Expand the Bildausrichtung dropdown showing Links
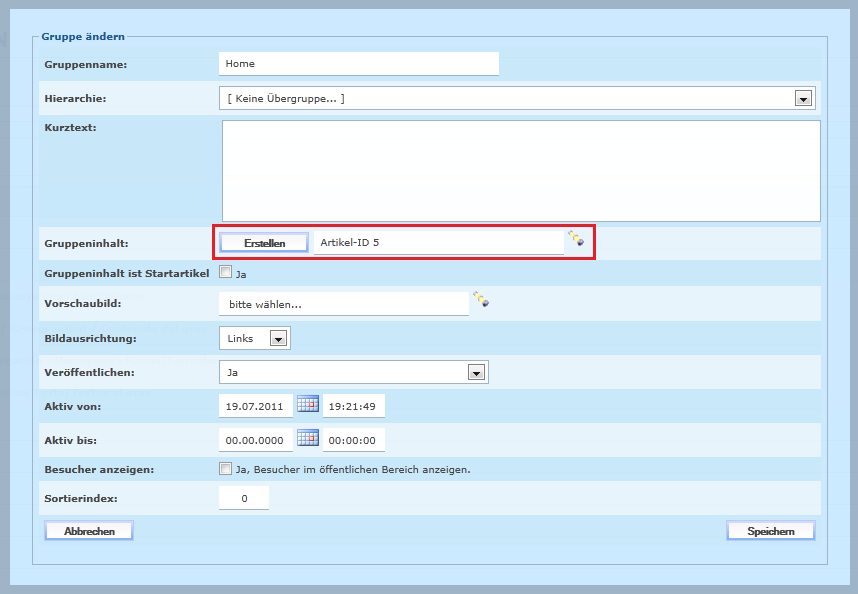The width and height of the screenshot is (858, 594). pyautogui.click(x=279, y=338)
